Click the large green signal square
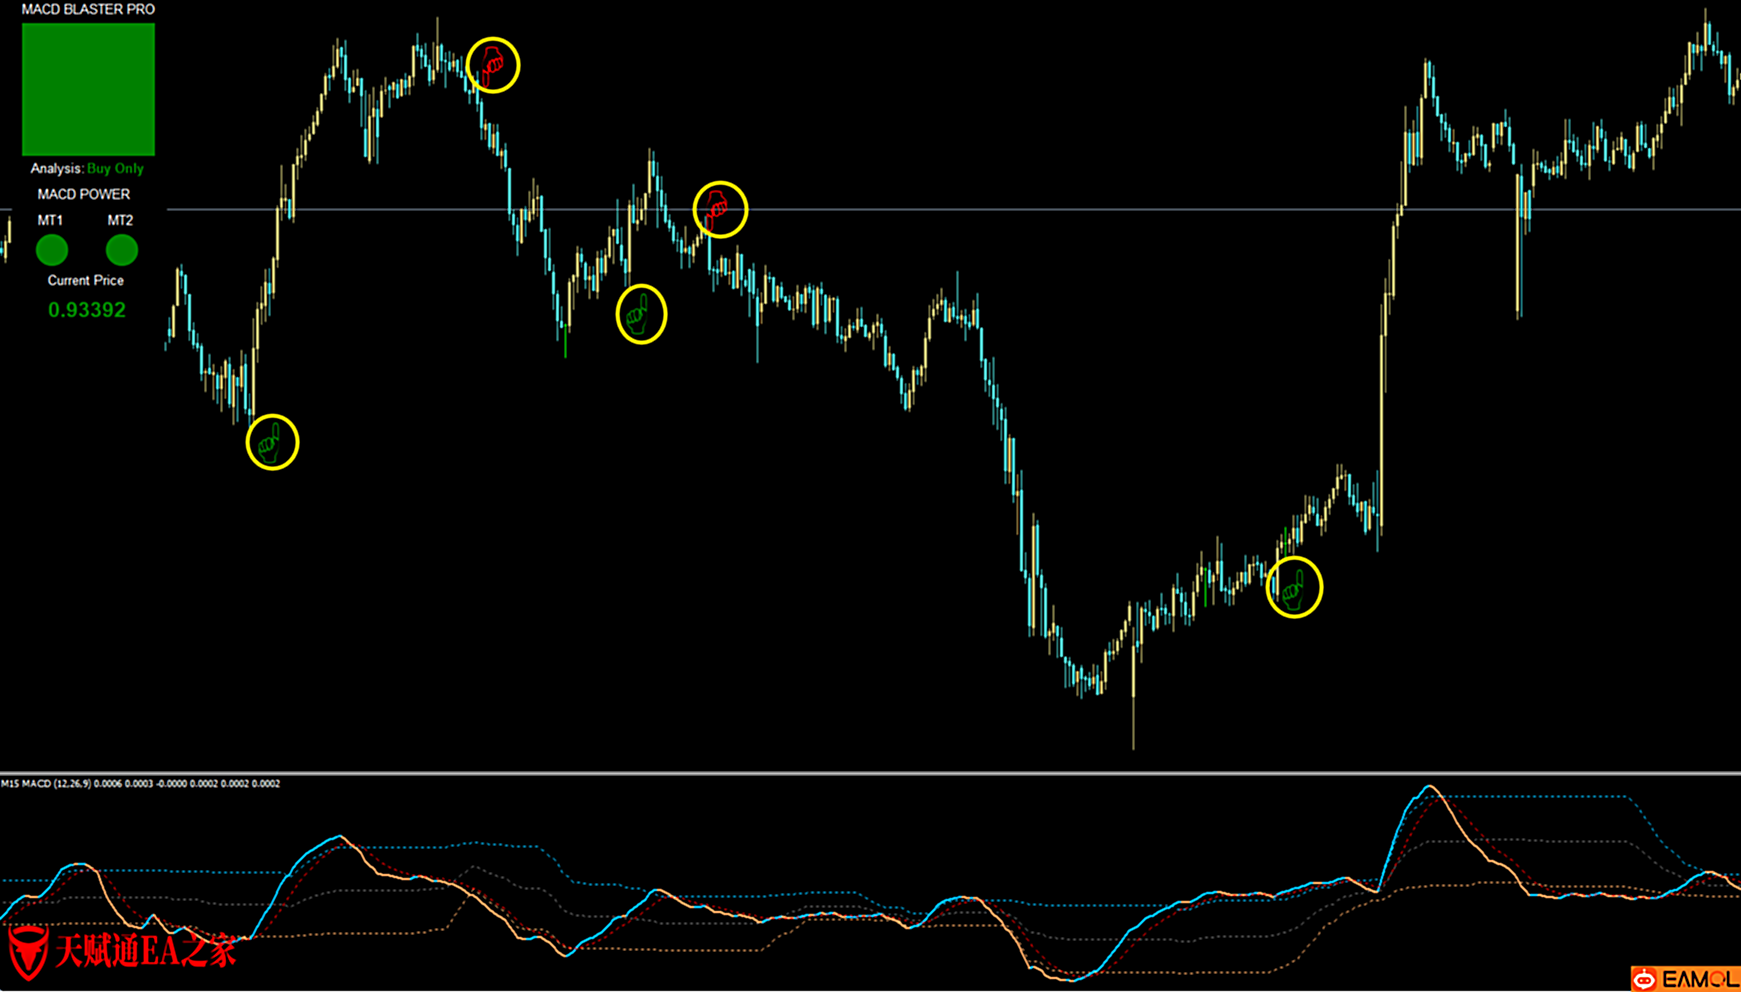The image size is (1741, 992). point(88,89)
